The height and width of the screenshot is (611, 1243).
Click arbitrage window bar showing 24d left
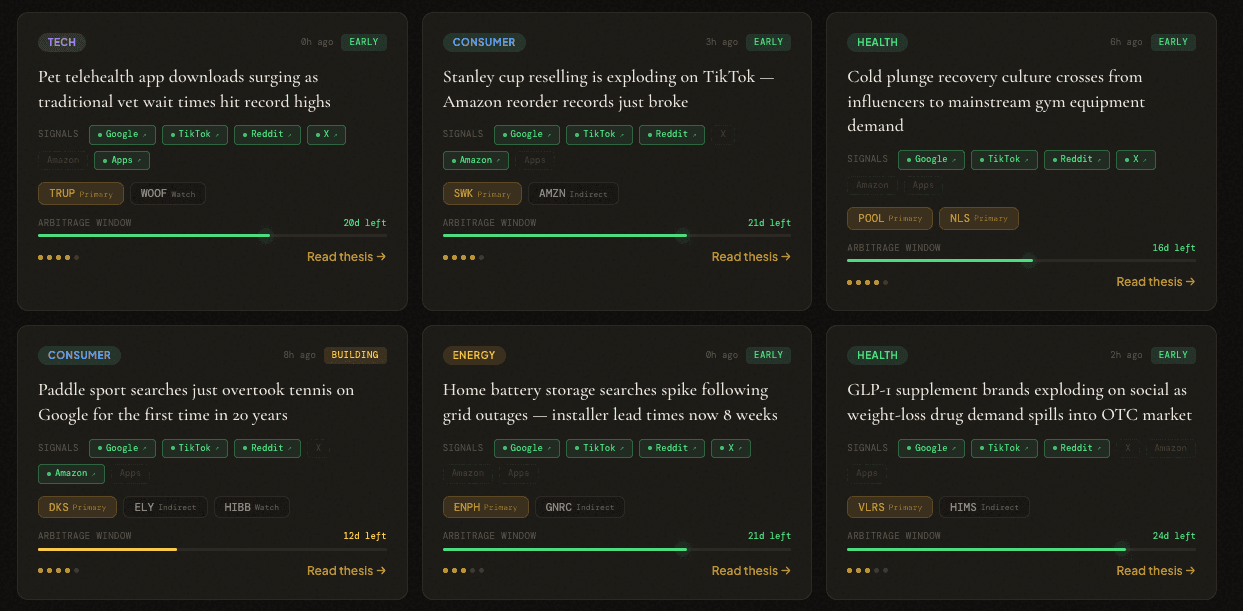[x=1021, y=549]
